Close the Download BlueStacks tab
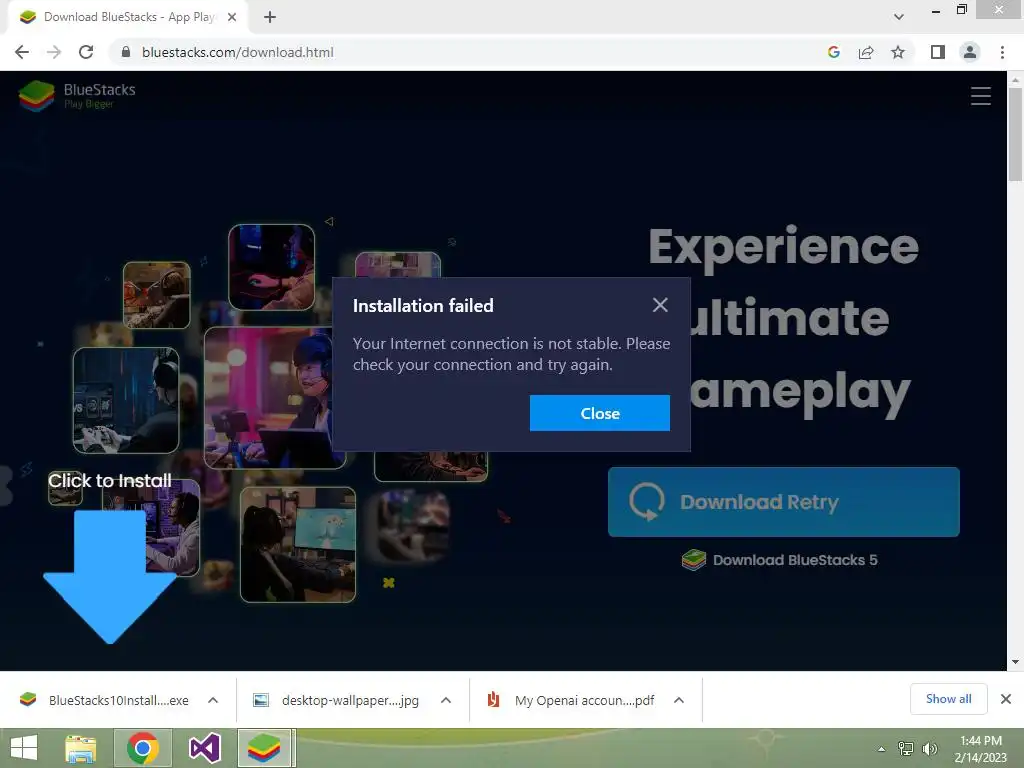 (x=232, y=17)
